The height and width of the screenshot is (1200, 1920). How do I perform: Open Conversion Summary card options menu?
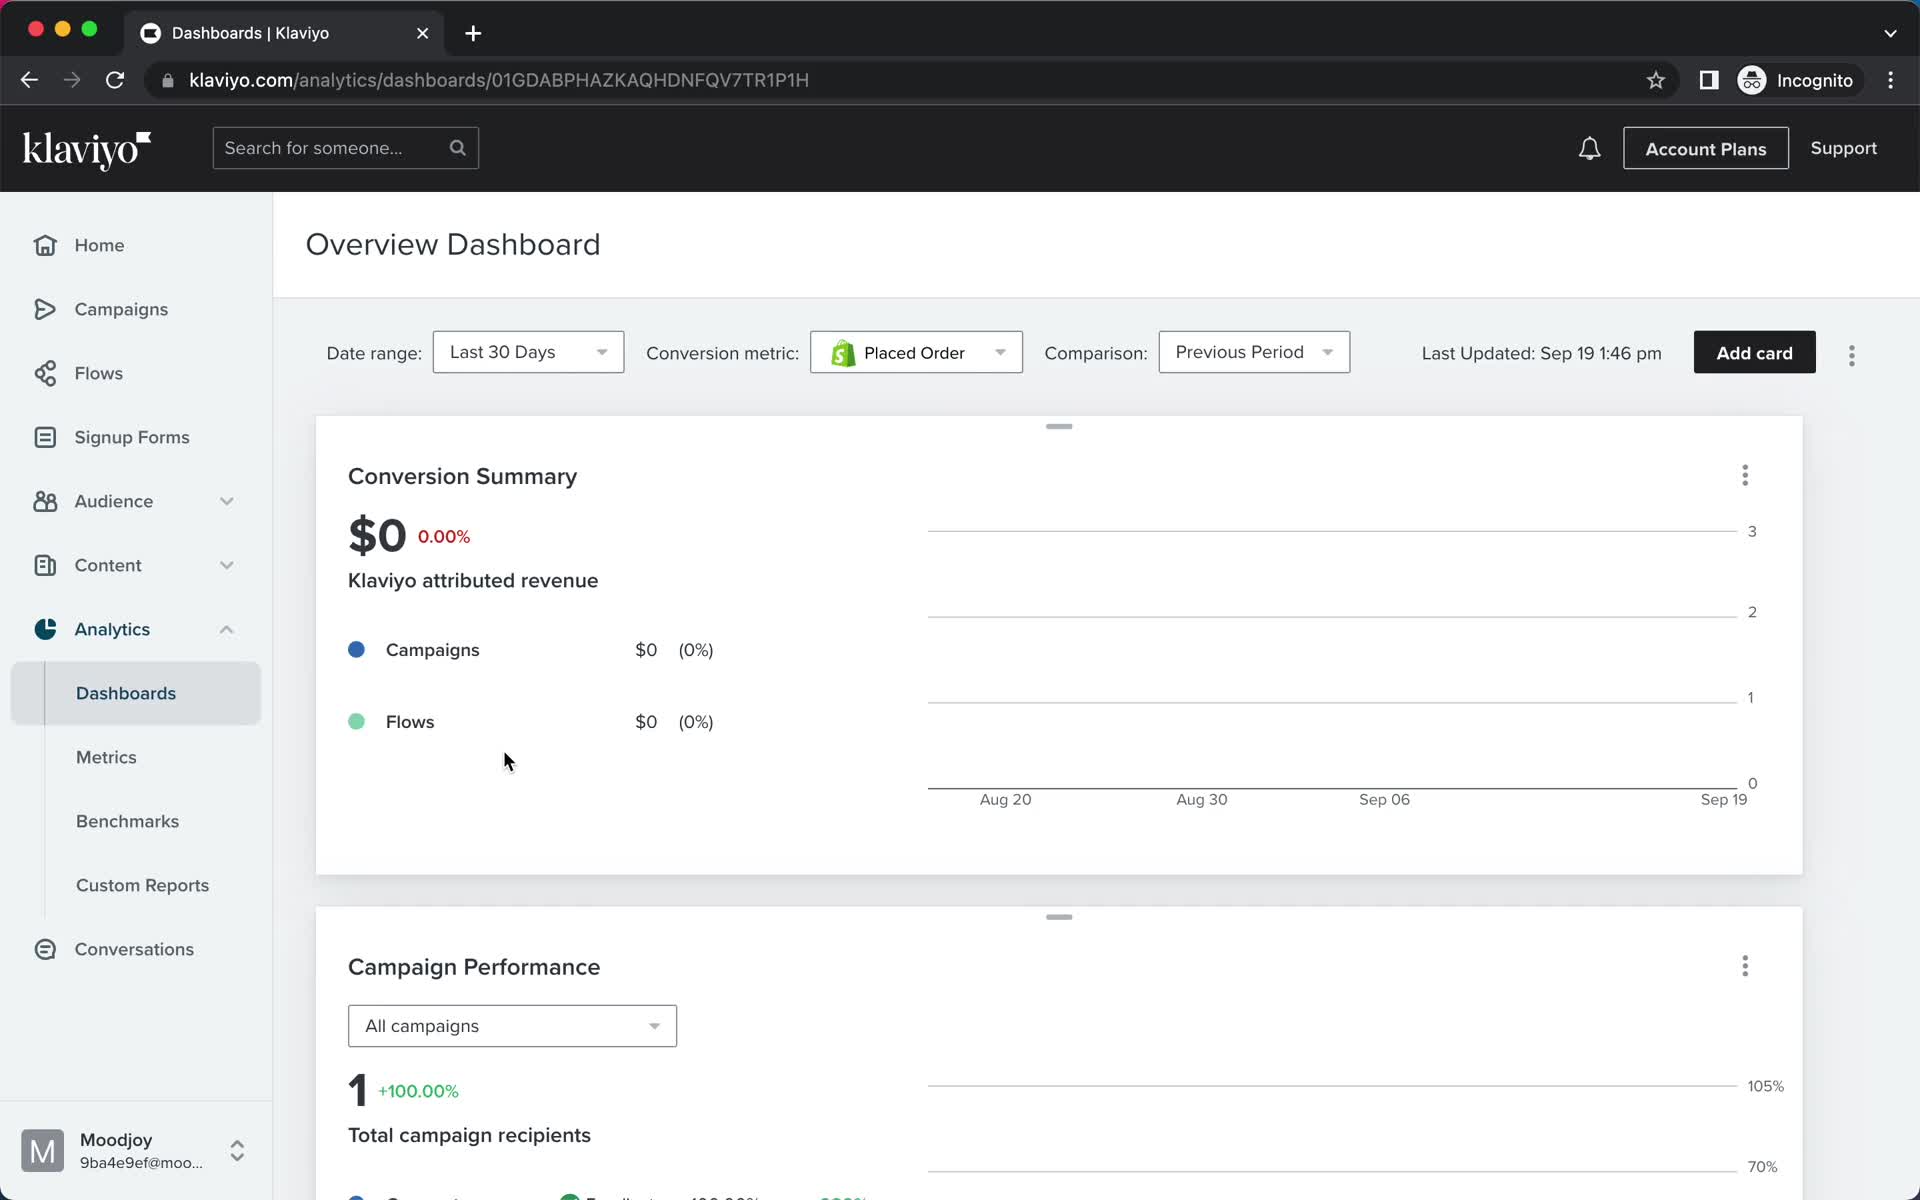tap(1745, 475)
